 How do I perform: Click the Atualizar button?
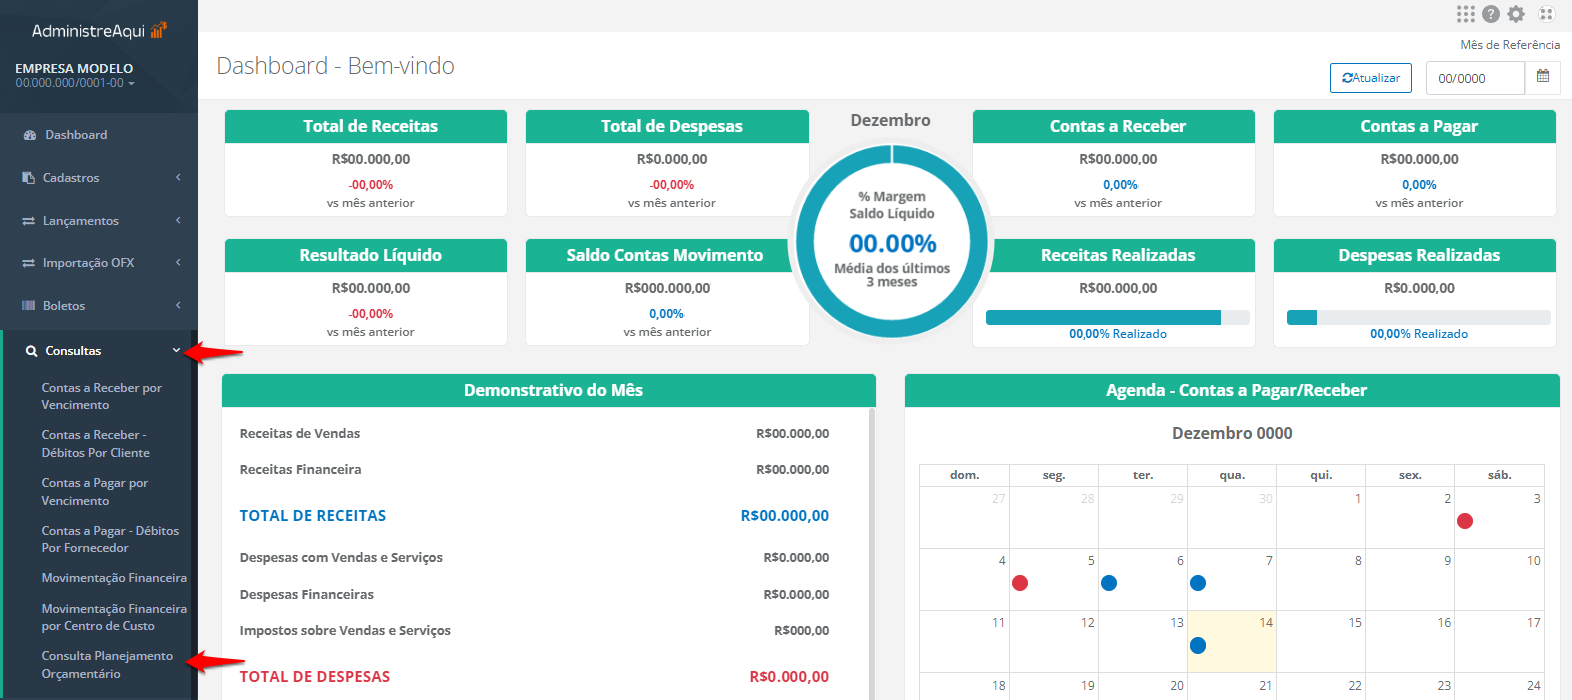1370,78
